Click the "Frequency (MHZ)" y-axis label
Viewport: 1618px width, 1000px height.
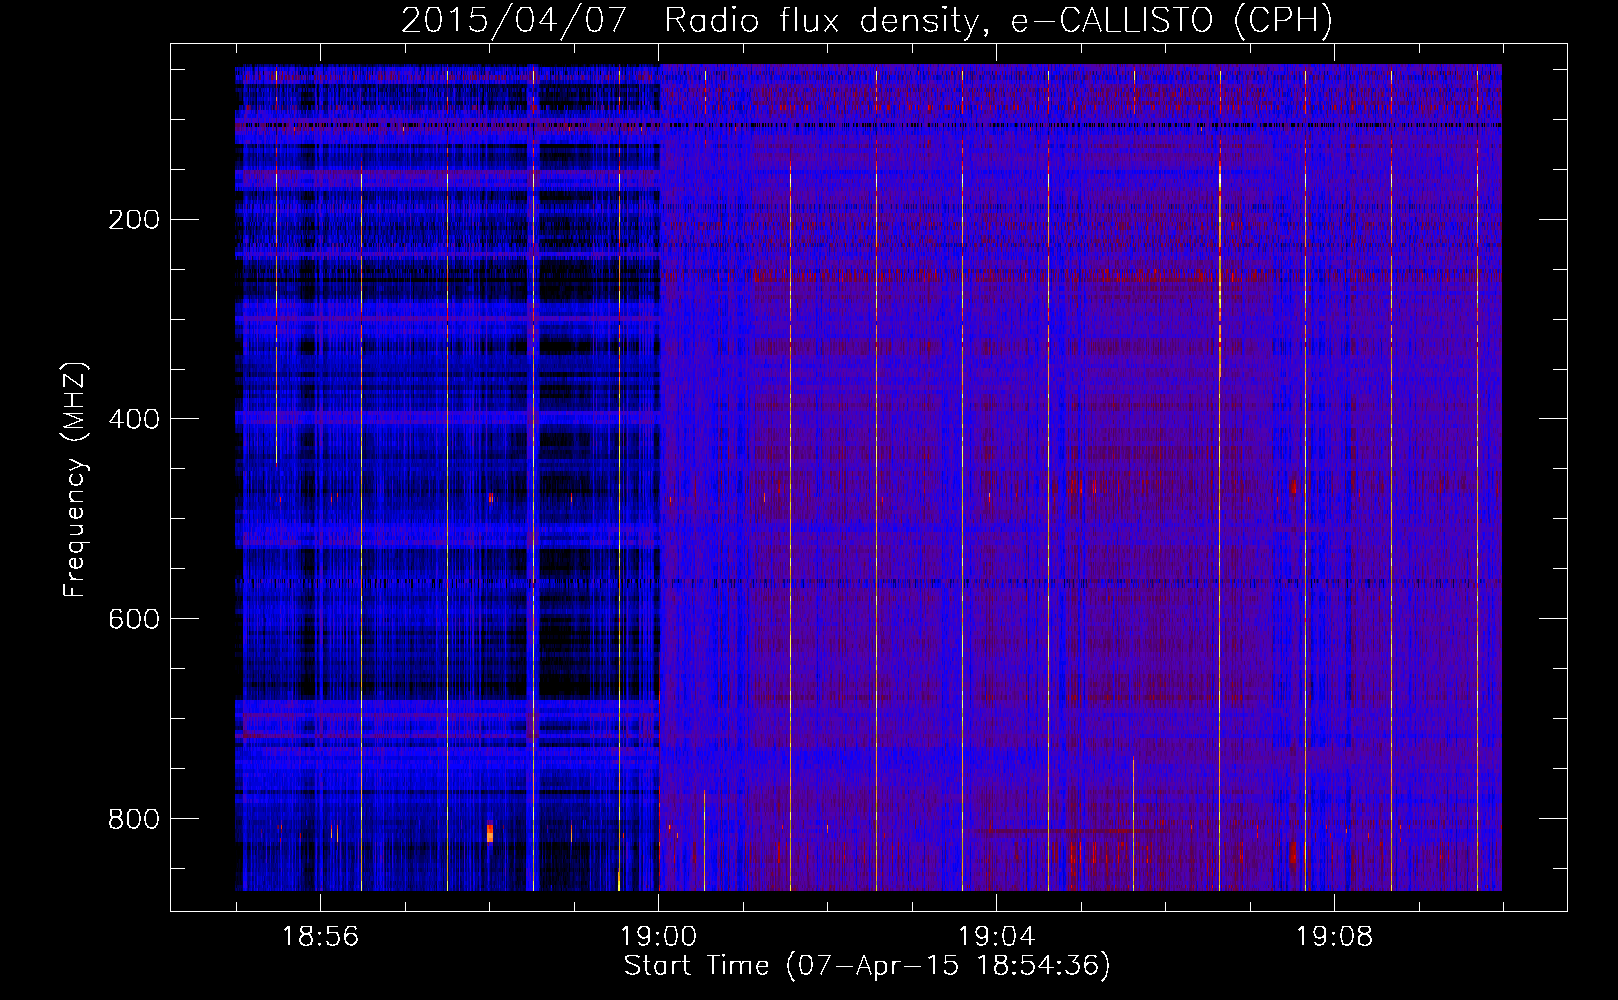pos(76,479)
